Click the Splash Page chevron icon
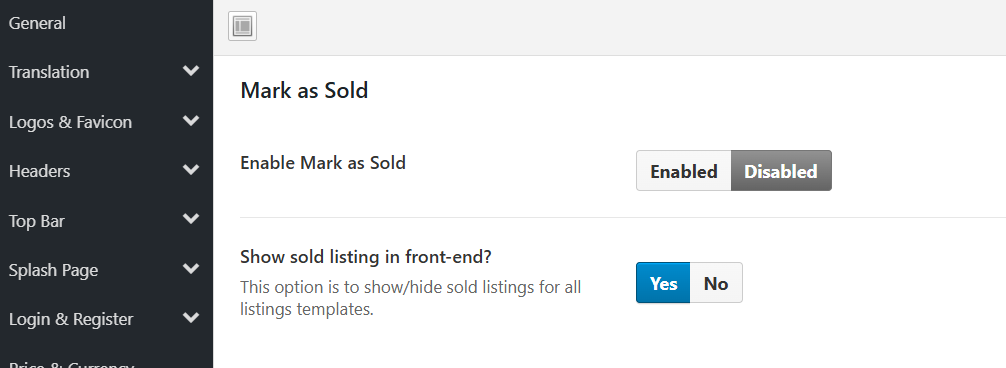This screenshot has height=368, width=1006. tap(191, 269)
